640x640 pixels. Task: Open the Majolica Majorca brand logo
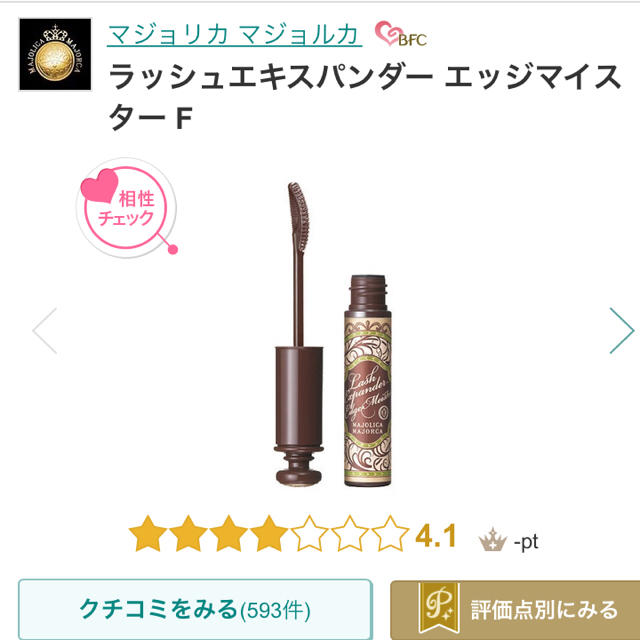[x=55, y=54]
